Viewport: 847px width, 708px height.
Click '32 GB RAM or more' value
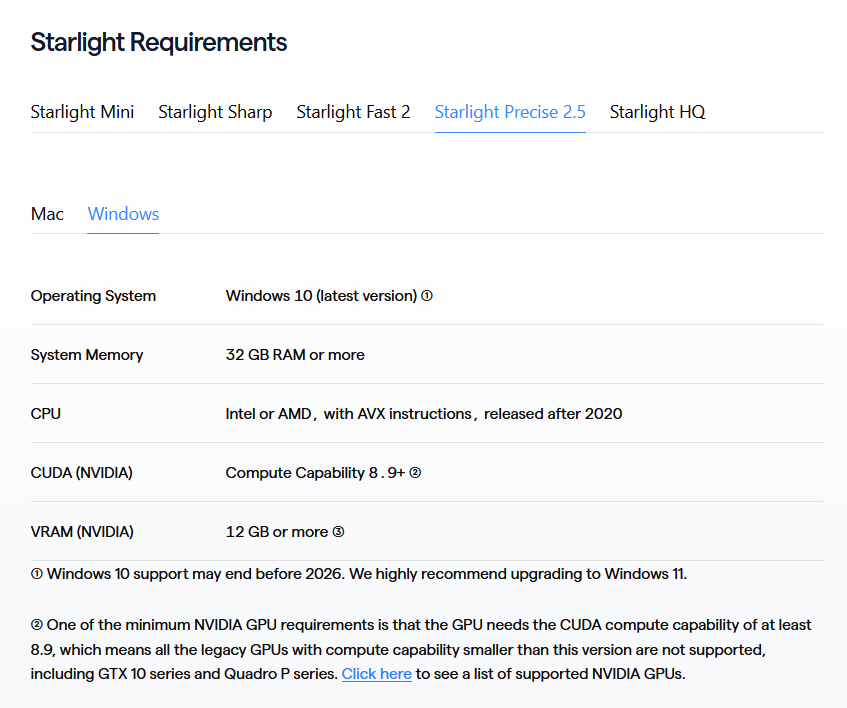[x=295, y=355]
